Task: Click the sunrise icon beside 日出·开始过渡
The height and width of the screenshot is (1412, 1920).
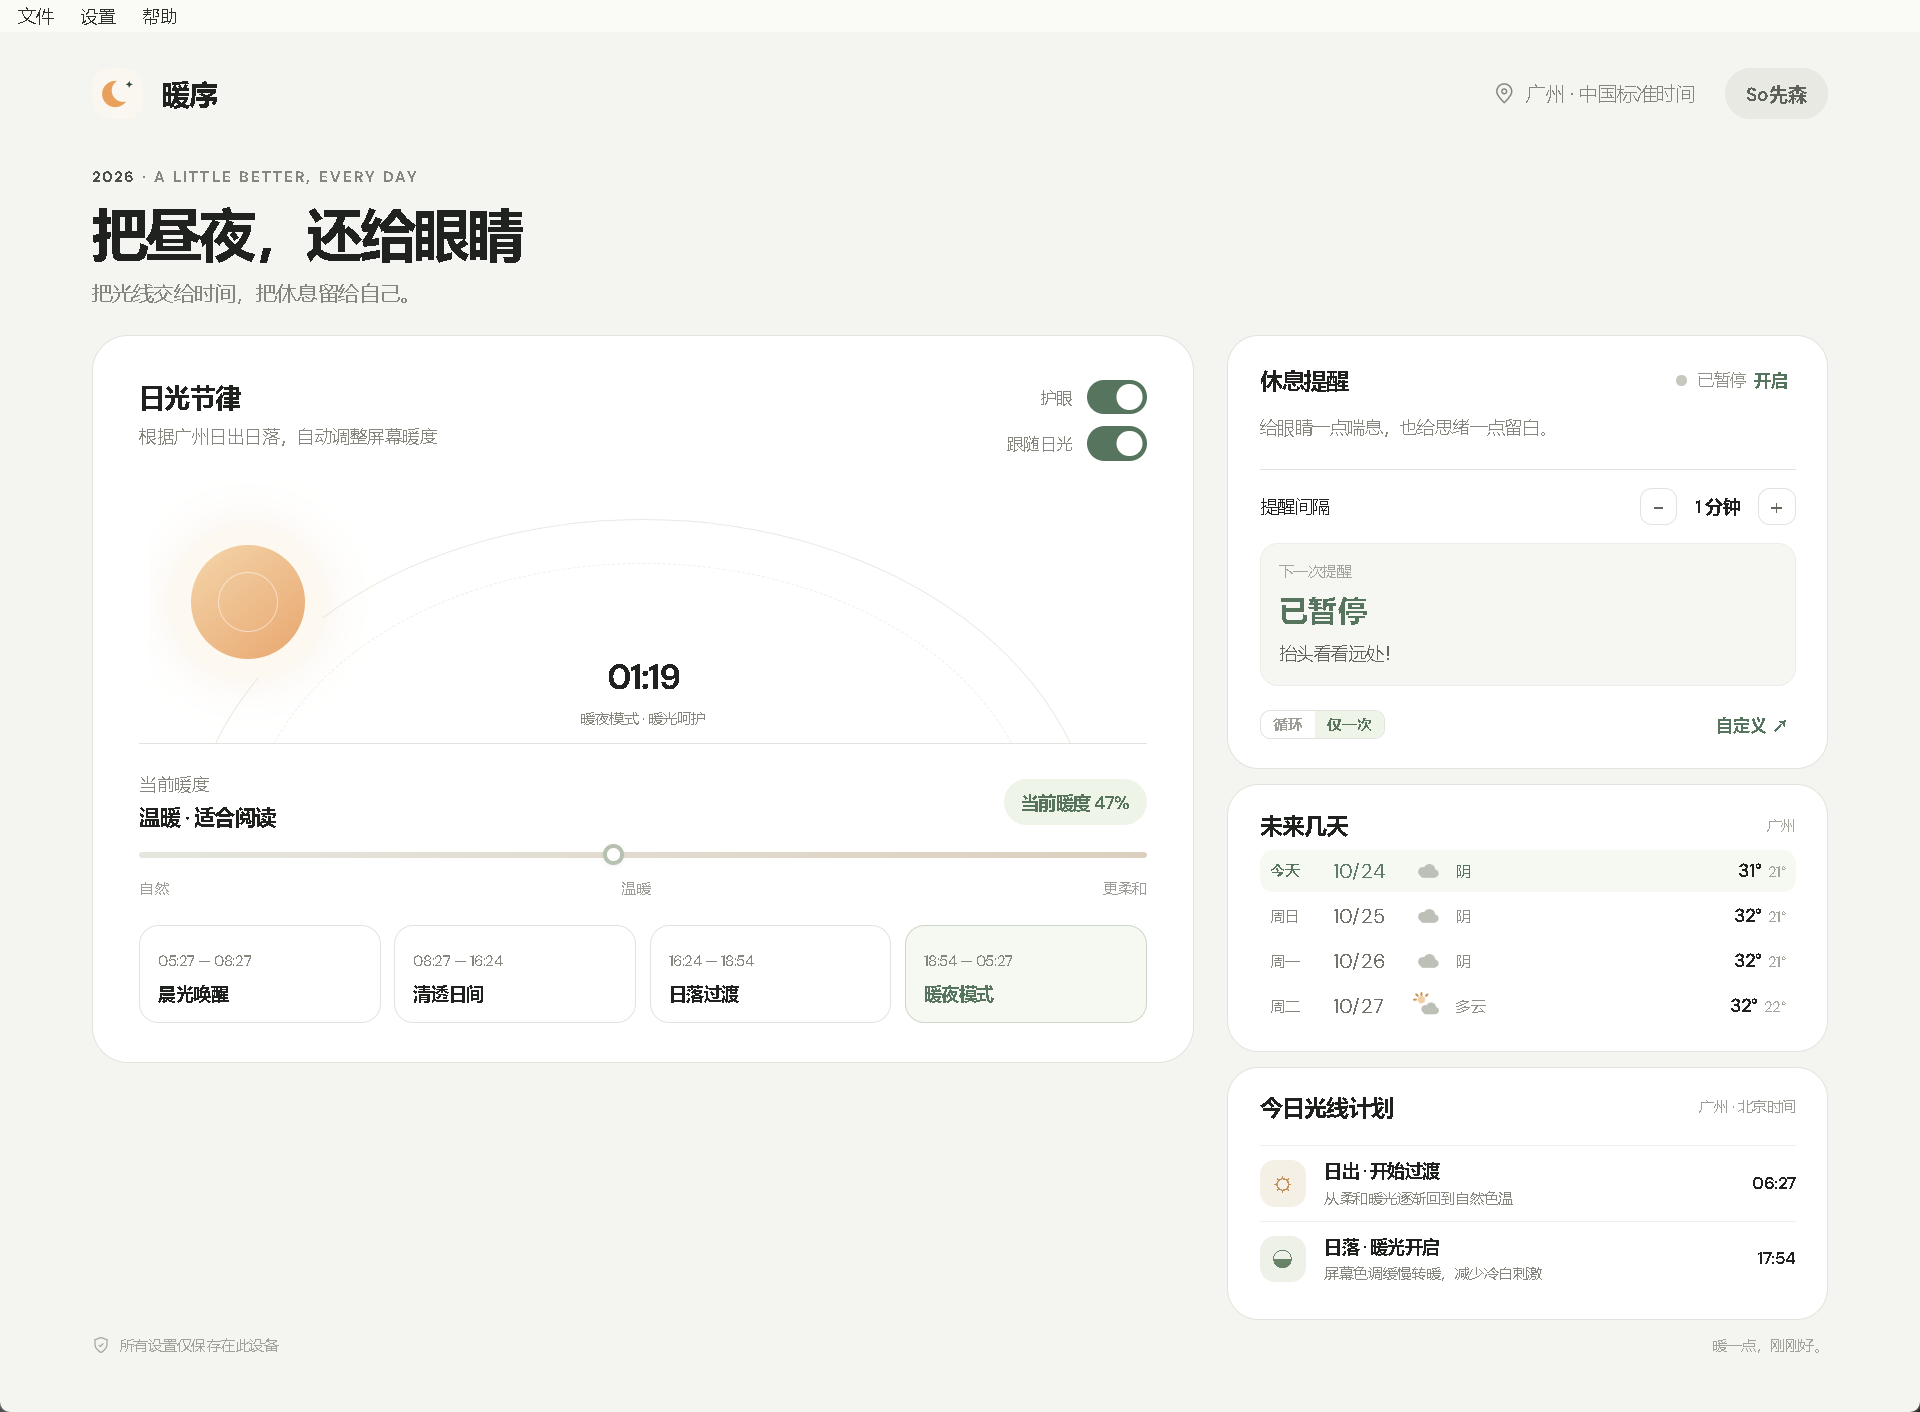Action: coord(1283,1184)
